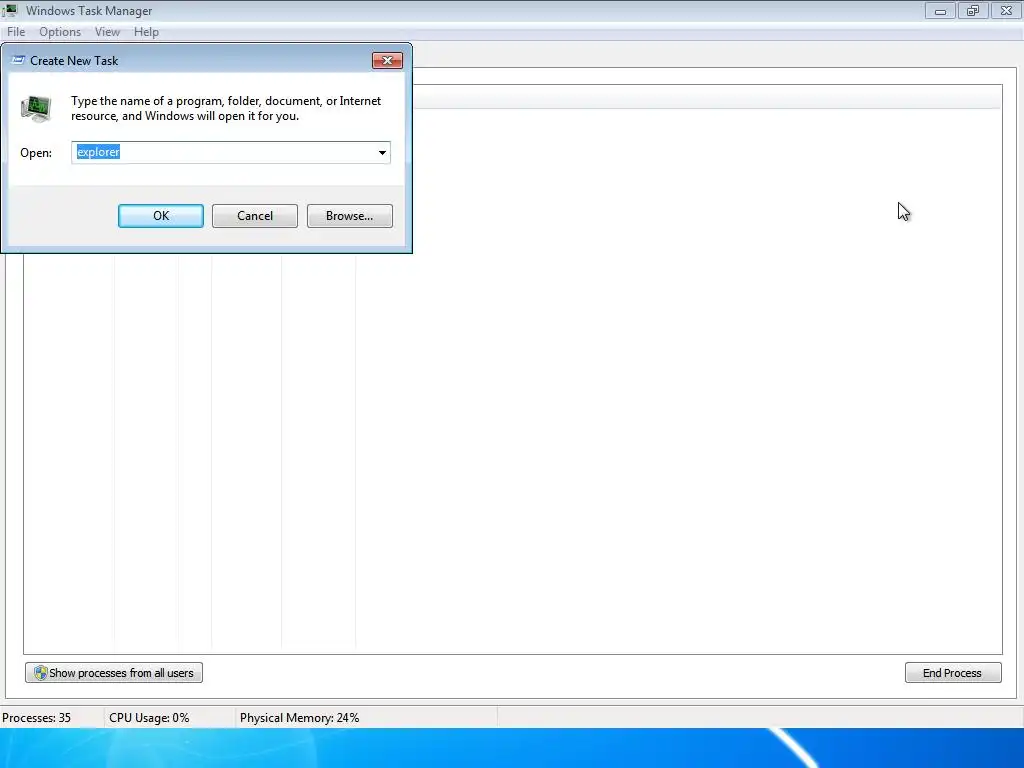Click Show processes from all users
1024x768 pixels.
click(114, 673)
